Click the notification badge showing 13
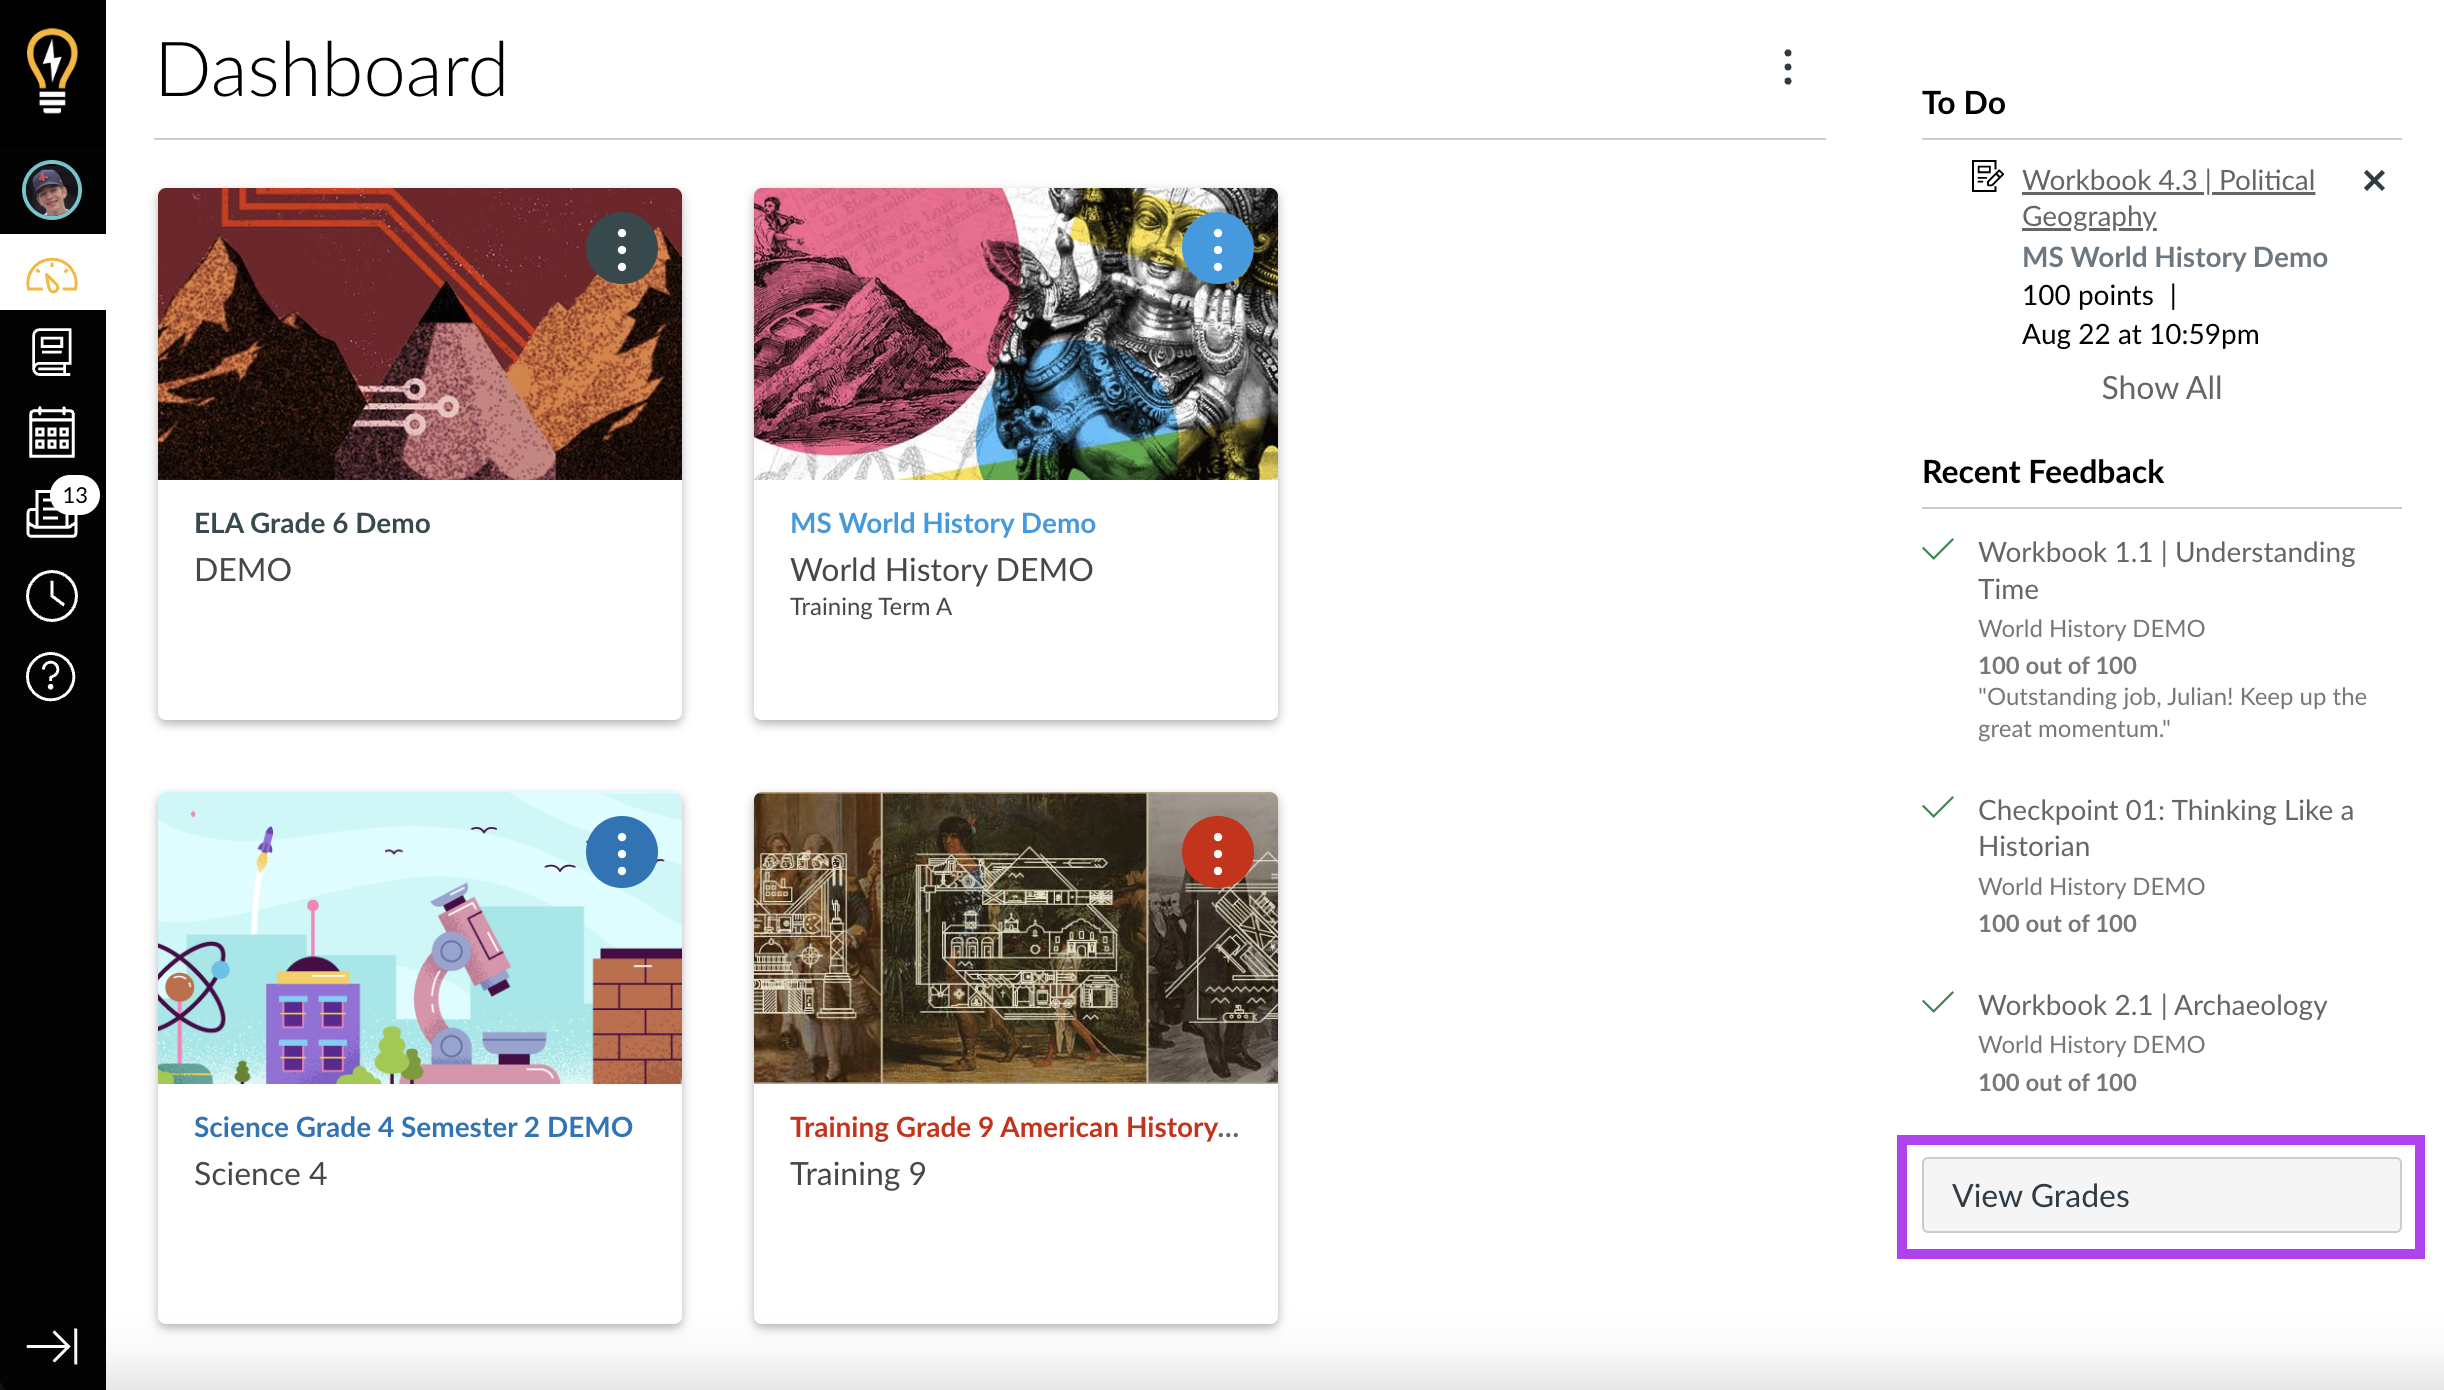Viewport: 2444px width, 1390px height. pyautogui.click(x=74, y=497)
